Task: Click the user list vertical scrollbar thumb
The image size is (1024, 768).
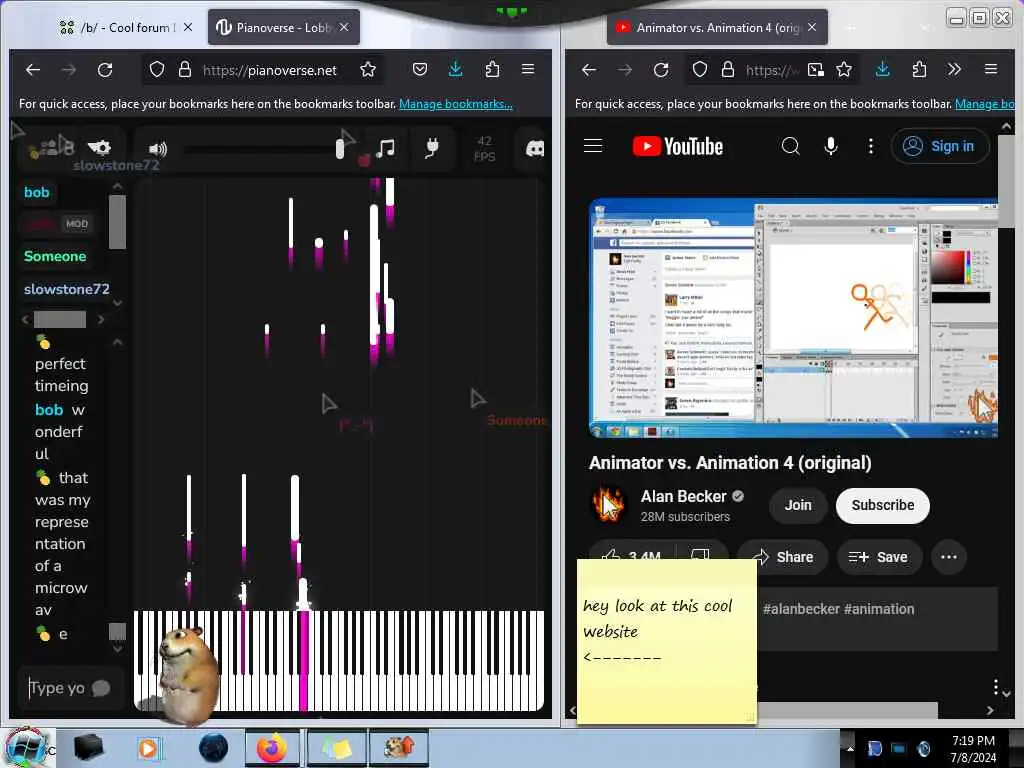Action: pyautogui.click(x=118, y=222)
